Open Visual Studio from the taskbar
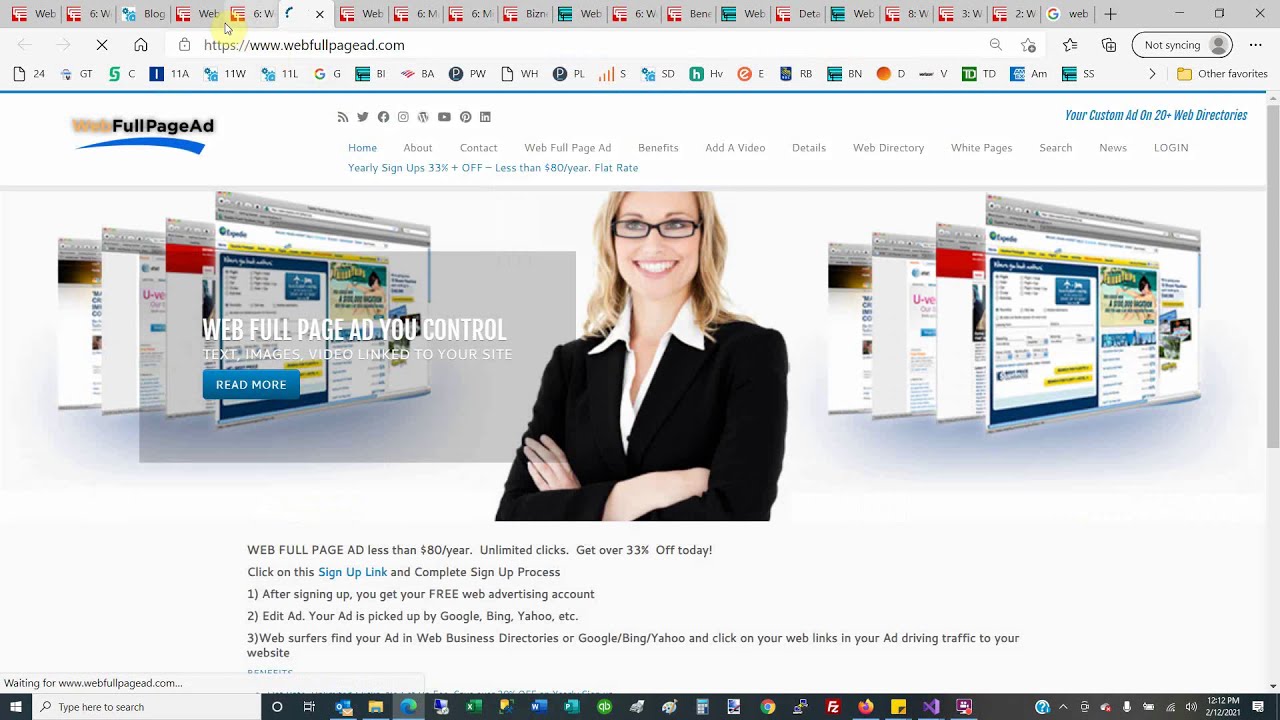This screenshot has width=1280, height=720. 931,707
